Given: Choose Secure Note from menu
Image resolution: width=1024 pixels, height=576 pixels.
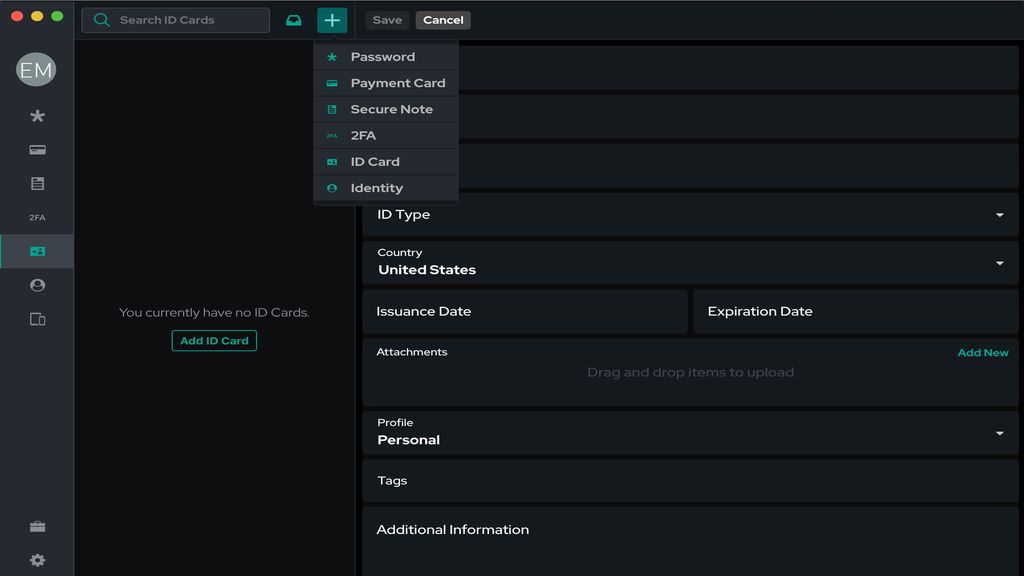Looking at the screenshot, I should pyautogui.click(x=391, y=109).
